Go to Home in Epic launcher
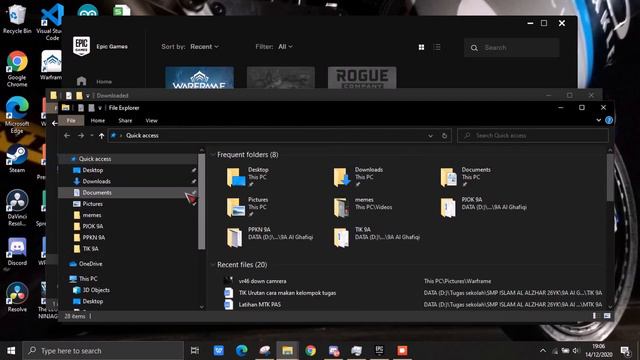 click(x=95, y=81)
